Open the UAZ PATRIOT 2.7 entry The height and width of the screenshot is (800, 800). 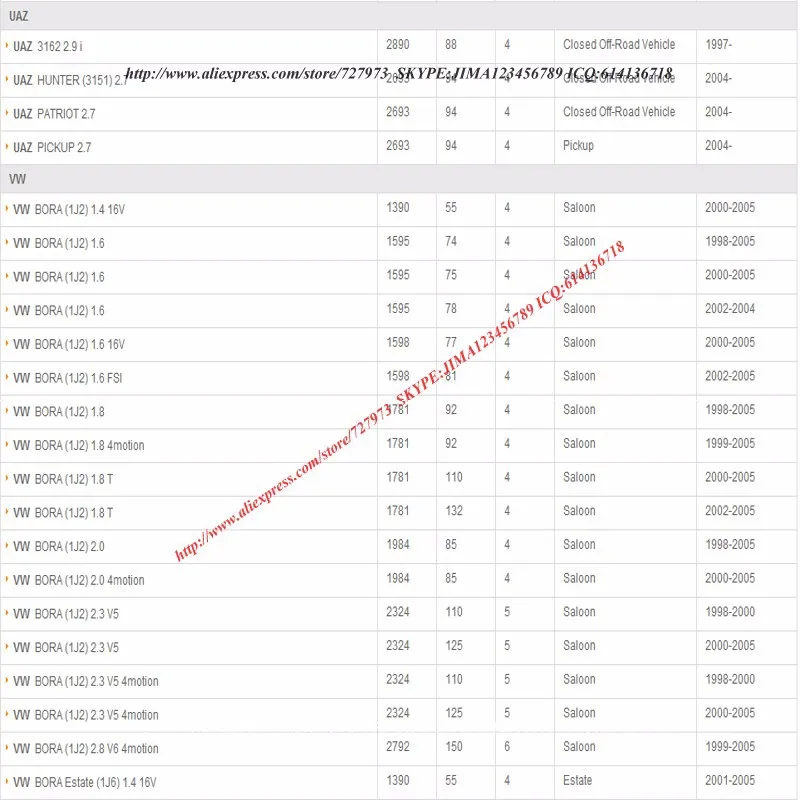click(x=54, y=114)
